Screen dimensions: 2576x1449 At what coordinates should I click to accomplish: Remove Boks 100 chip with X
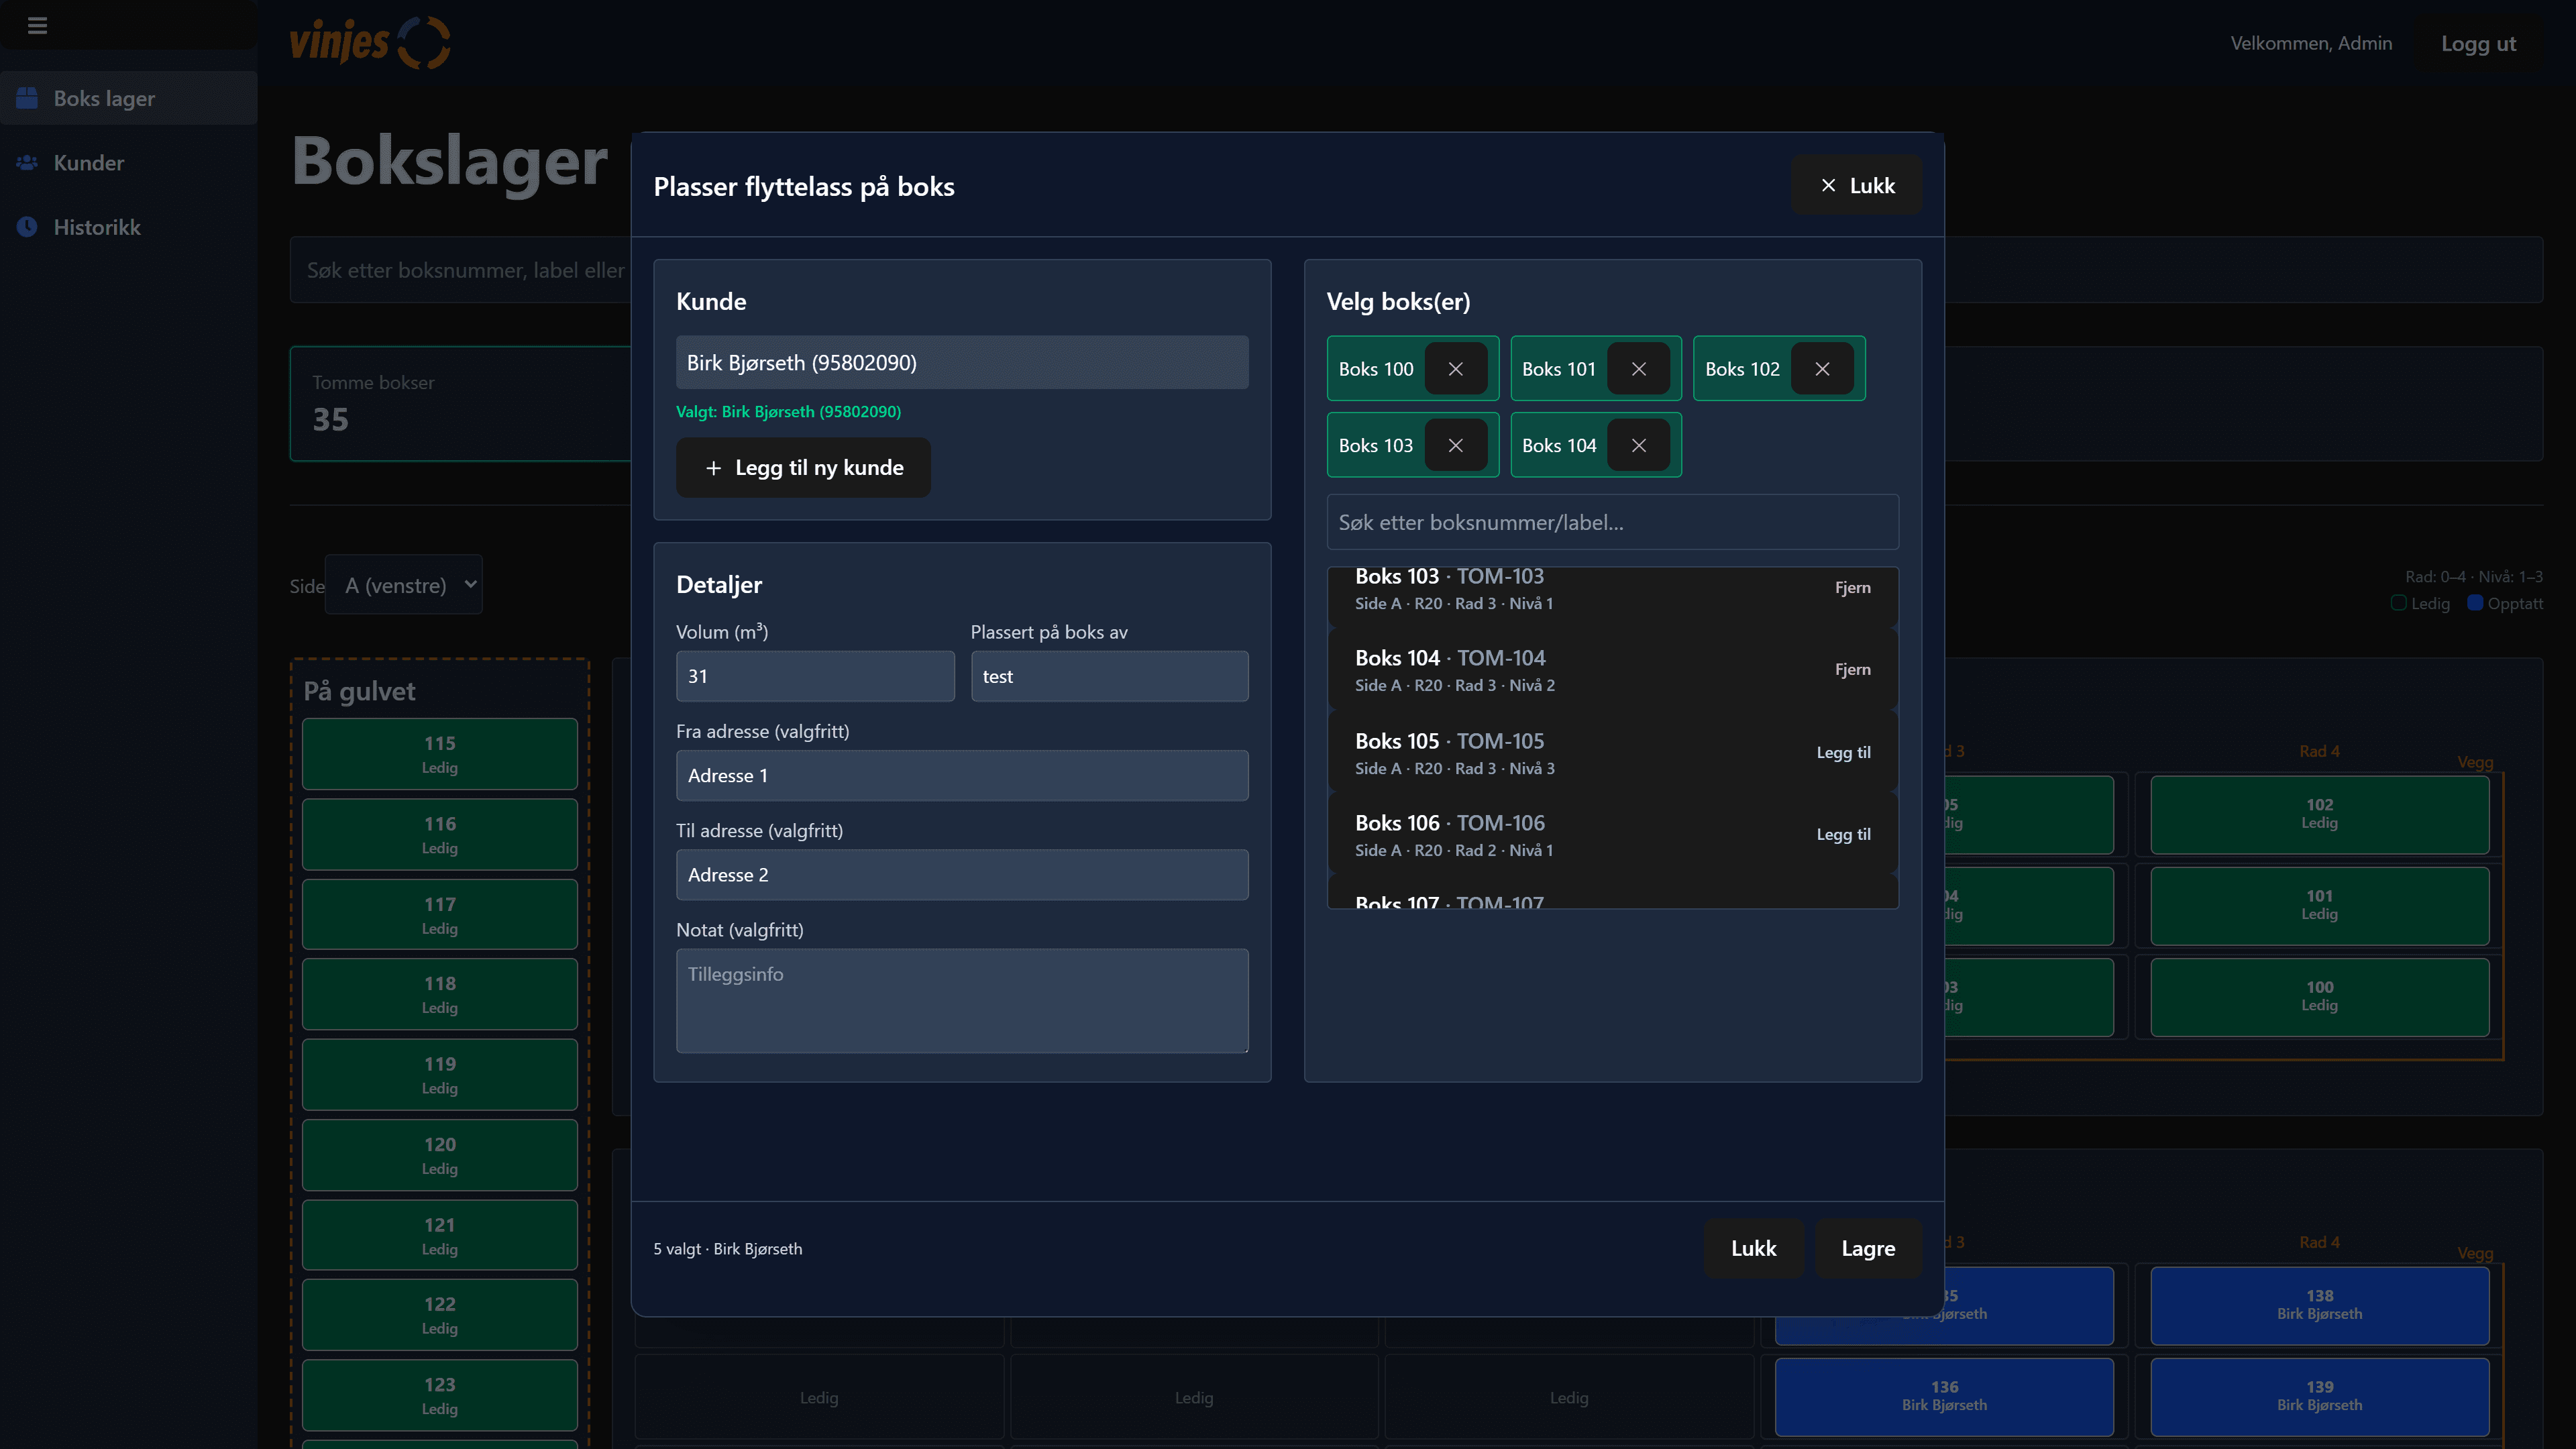pyautogui.click(x=1455, y=369)
